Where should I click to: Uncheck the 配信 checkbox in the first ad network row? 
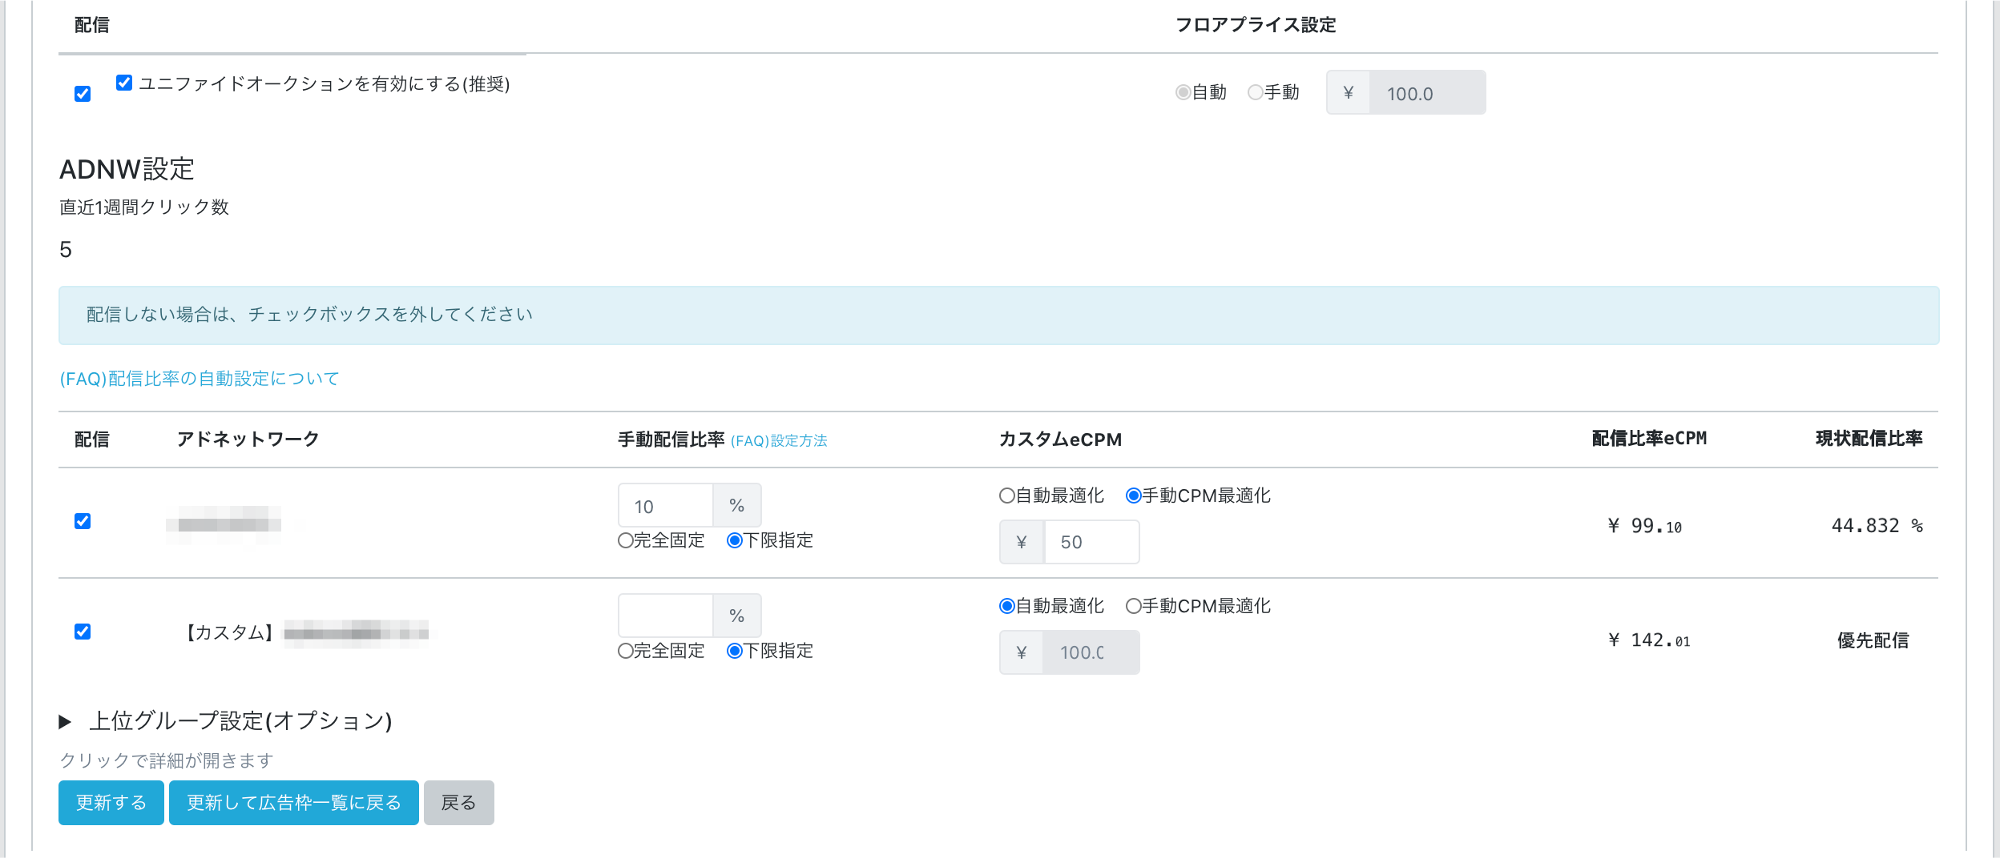click(x=83, y=521)
